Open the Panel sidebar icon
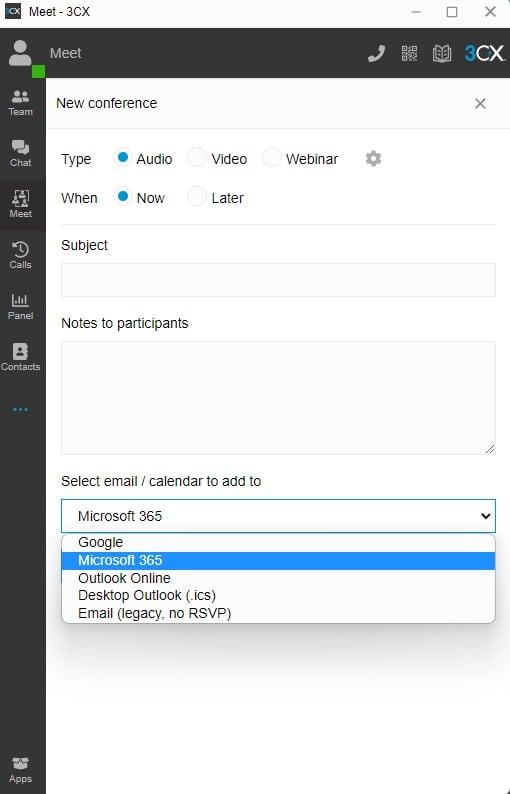The width and height of the screenshot is (510, 794). [x=20, y=307]
